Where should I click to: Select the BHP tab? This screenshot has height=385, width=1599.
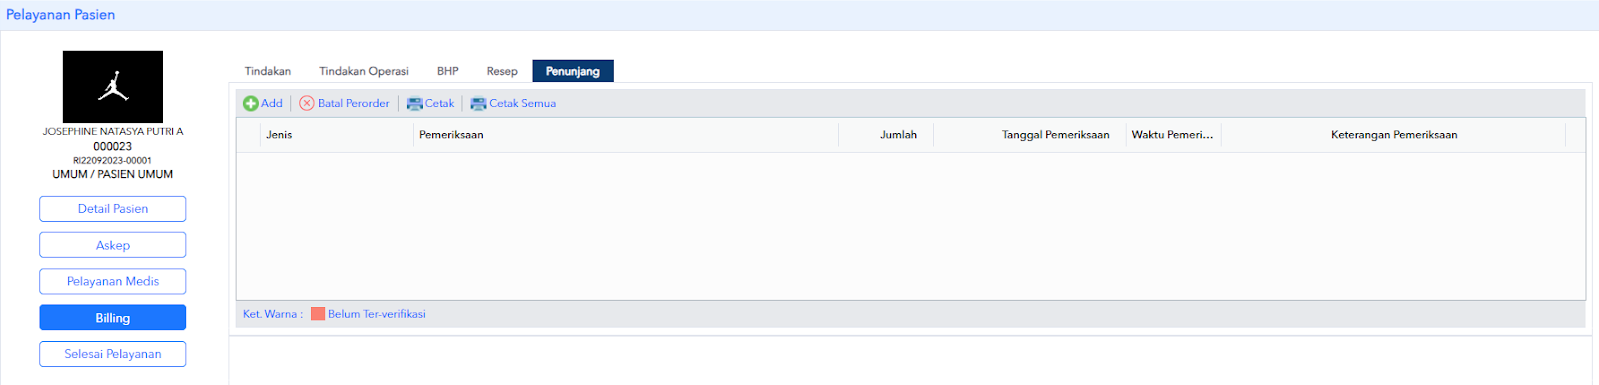pos(448,71)
